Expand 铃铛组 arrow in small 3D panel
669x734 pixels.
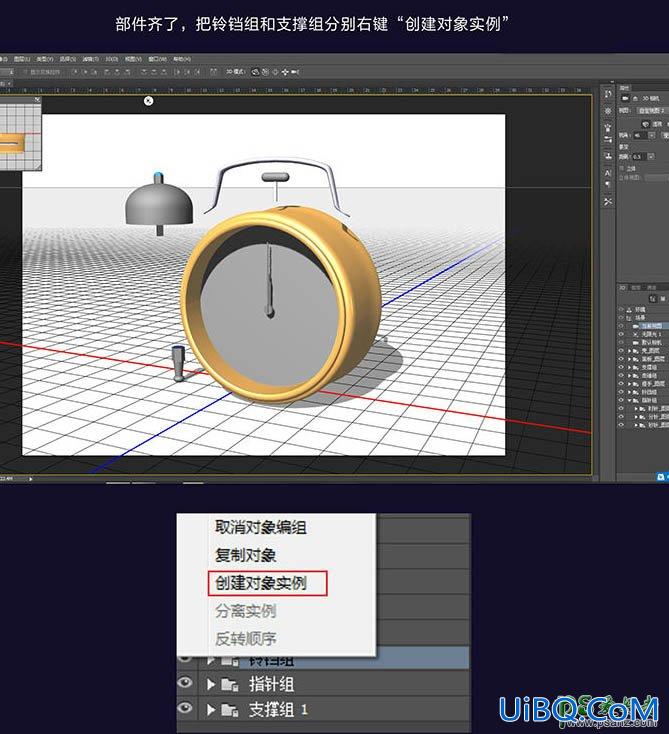(629, 392)
